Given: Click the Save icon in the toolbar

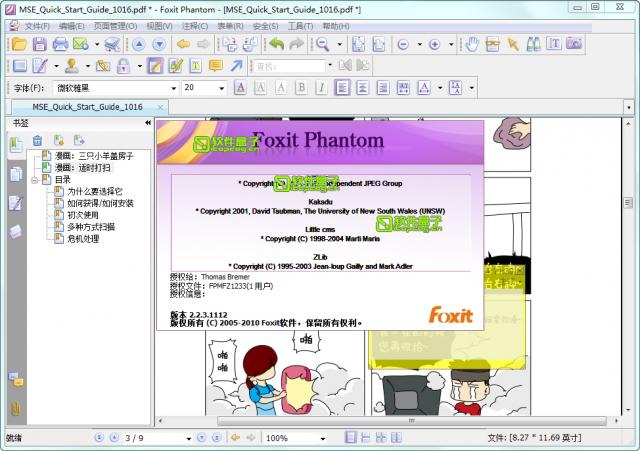Looking at the screenshot, I should coord(39,44).
